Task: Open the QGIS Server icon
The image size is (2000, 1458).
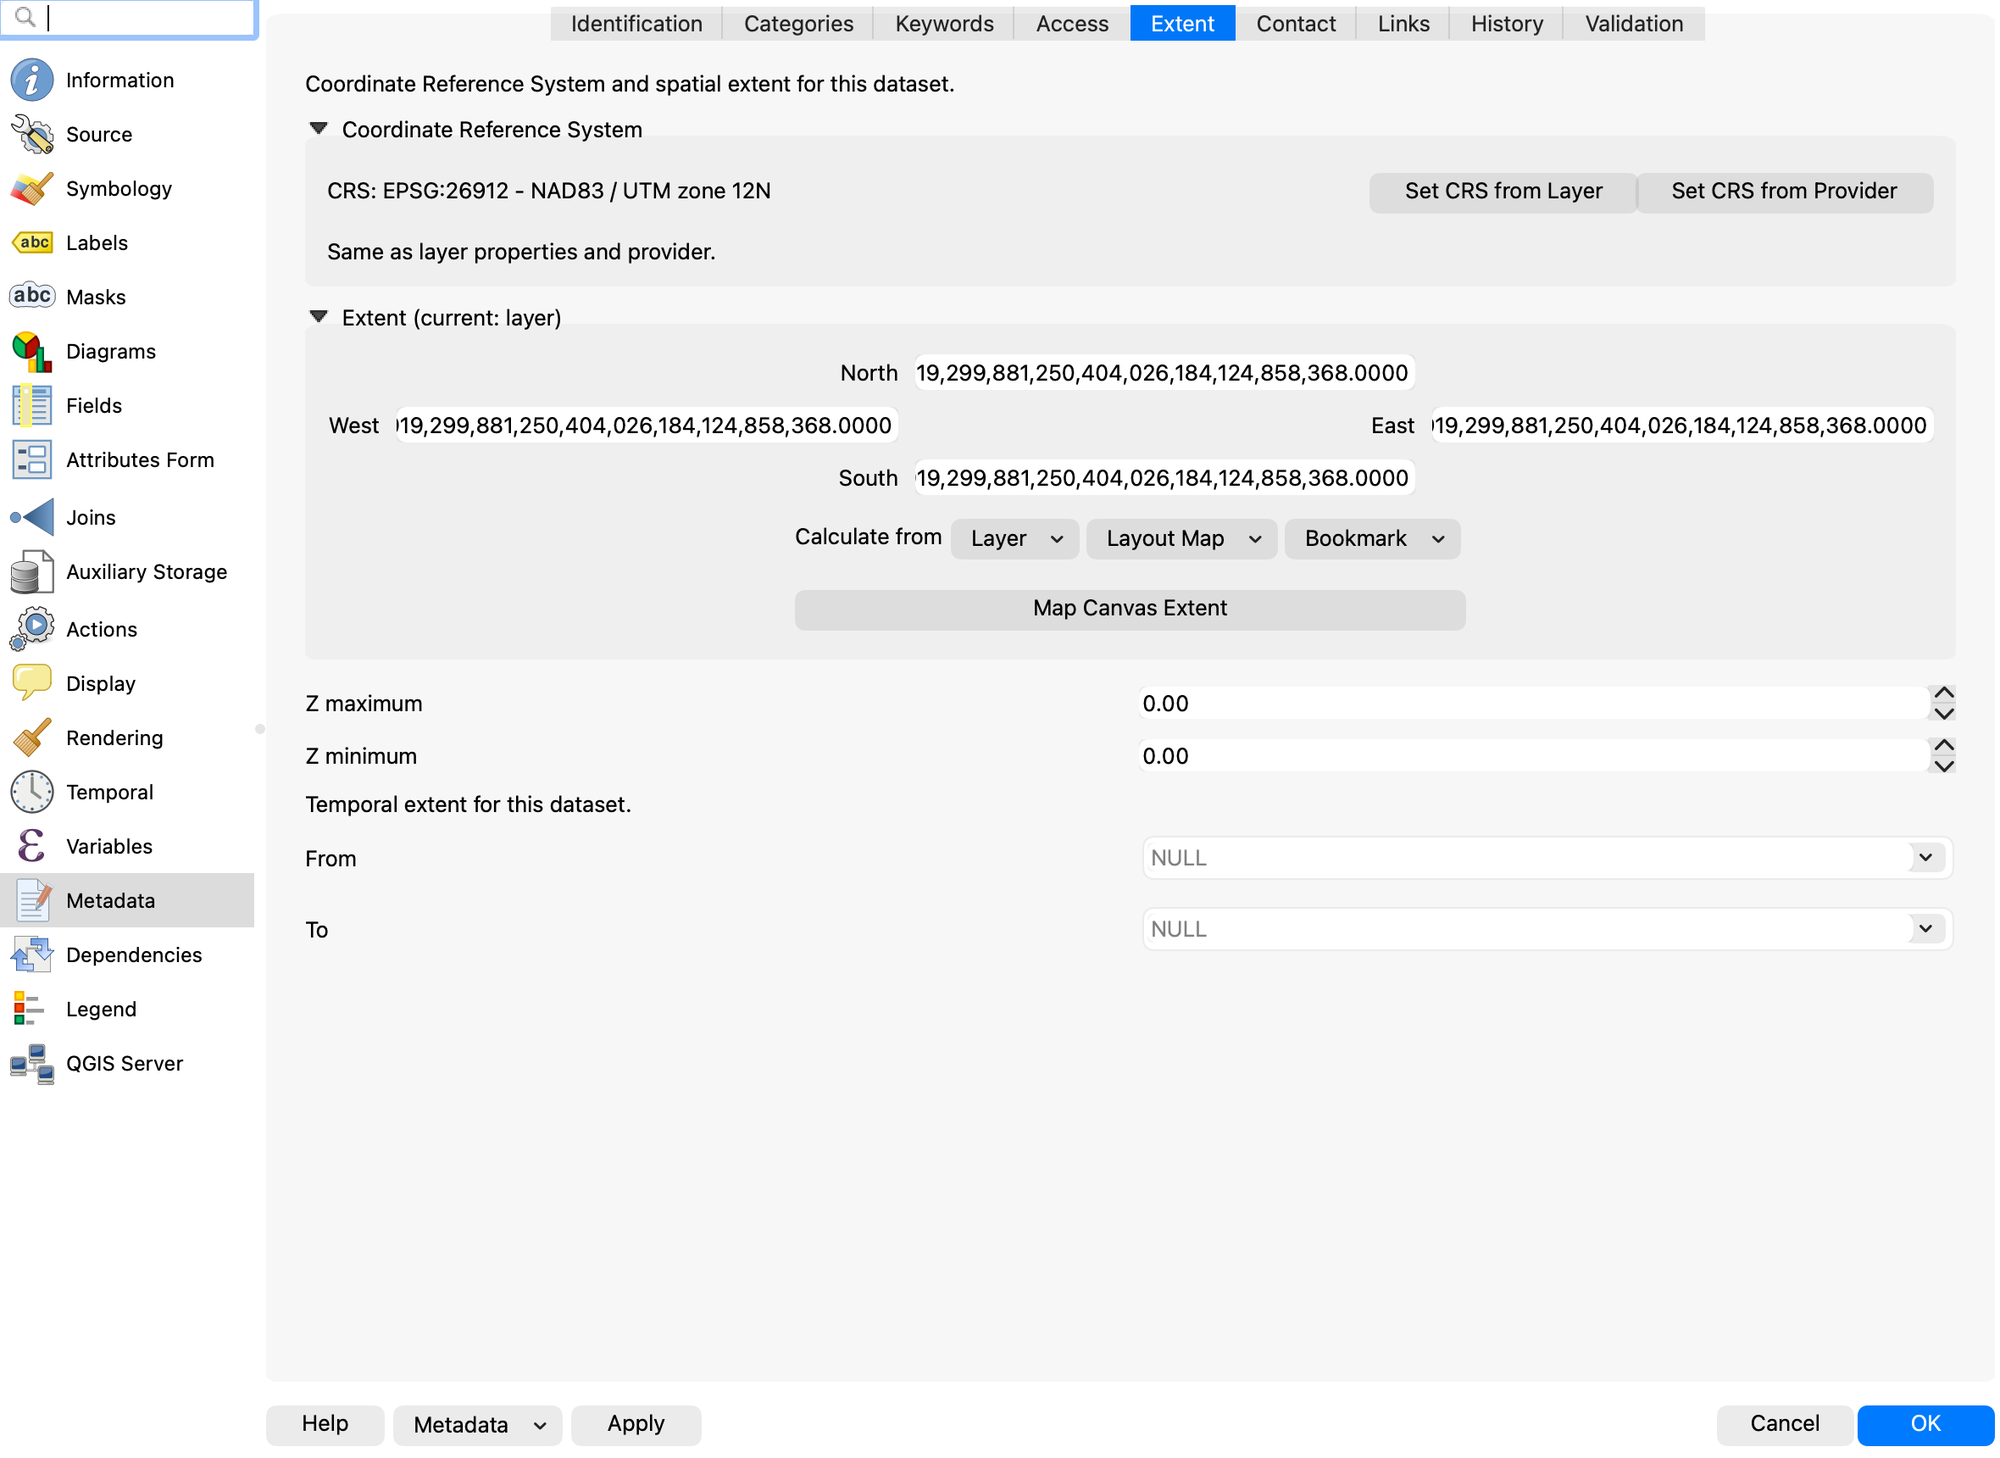Action: (32, 1063)
